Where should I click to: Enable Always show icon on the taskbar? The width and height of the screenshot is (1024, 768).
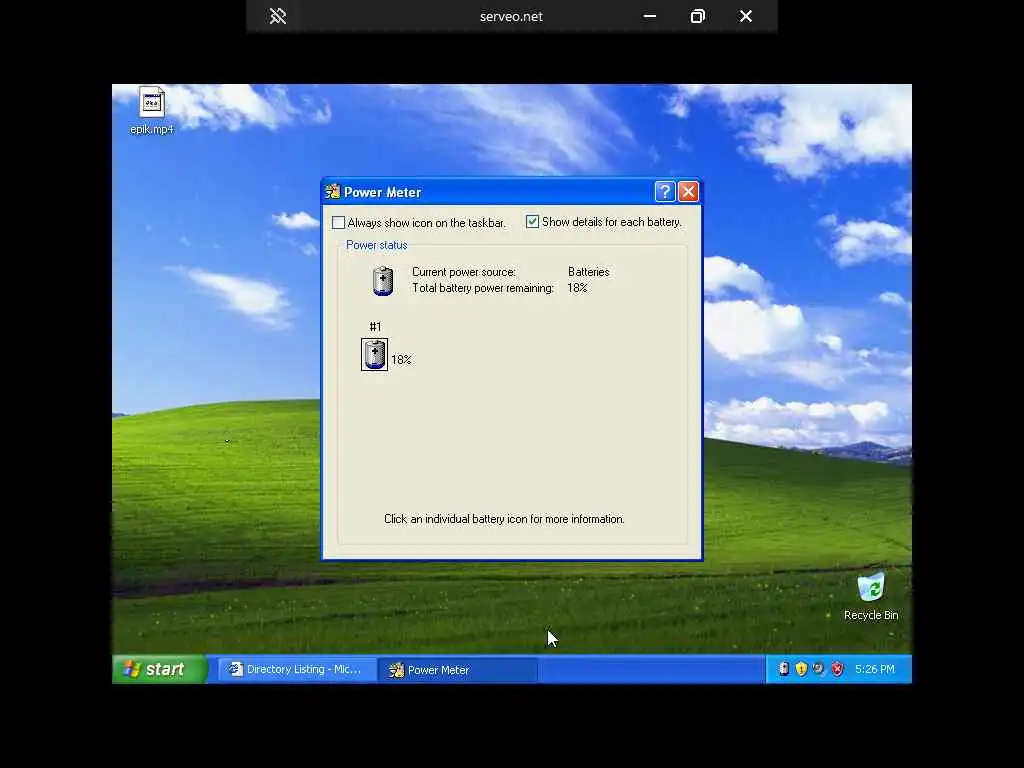pos(338,223)
